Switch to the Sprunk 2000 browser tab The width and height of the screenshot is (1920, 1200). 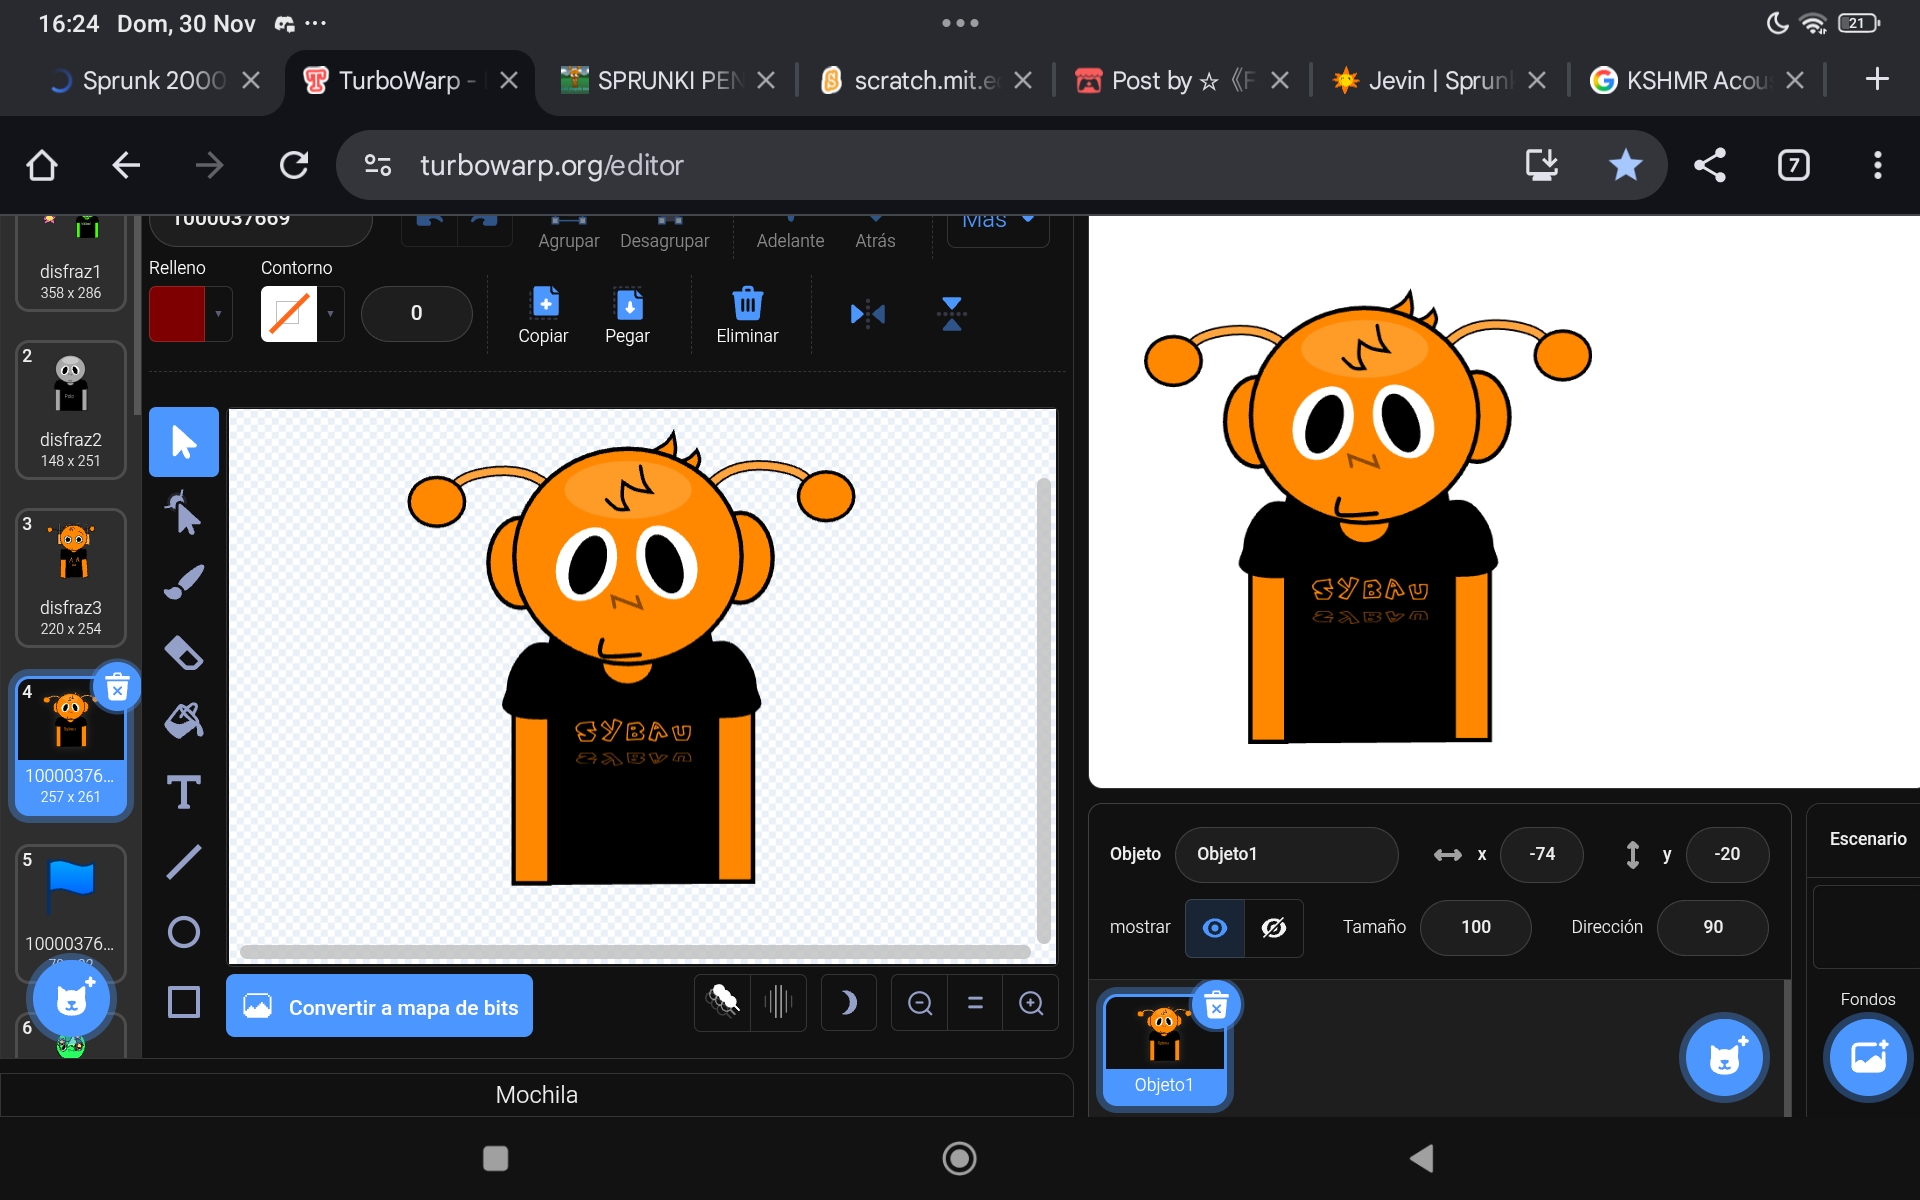click(152, 80)
